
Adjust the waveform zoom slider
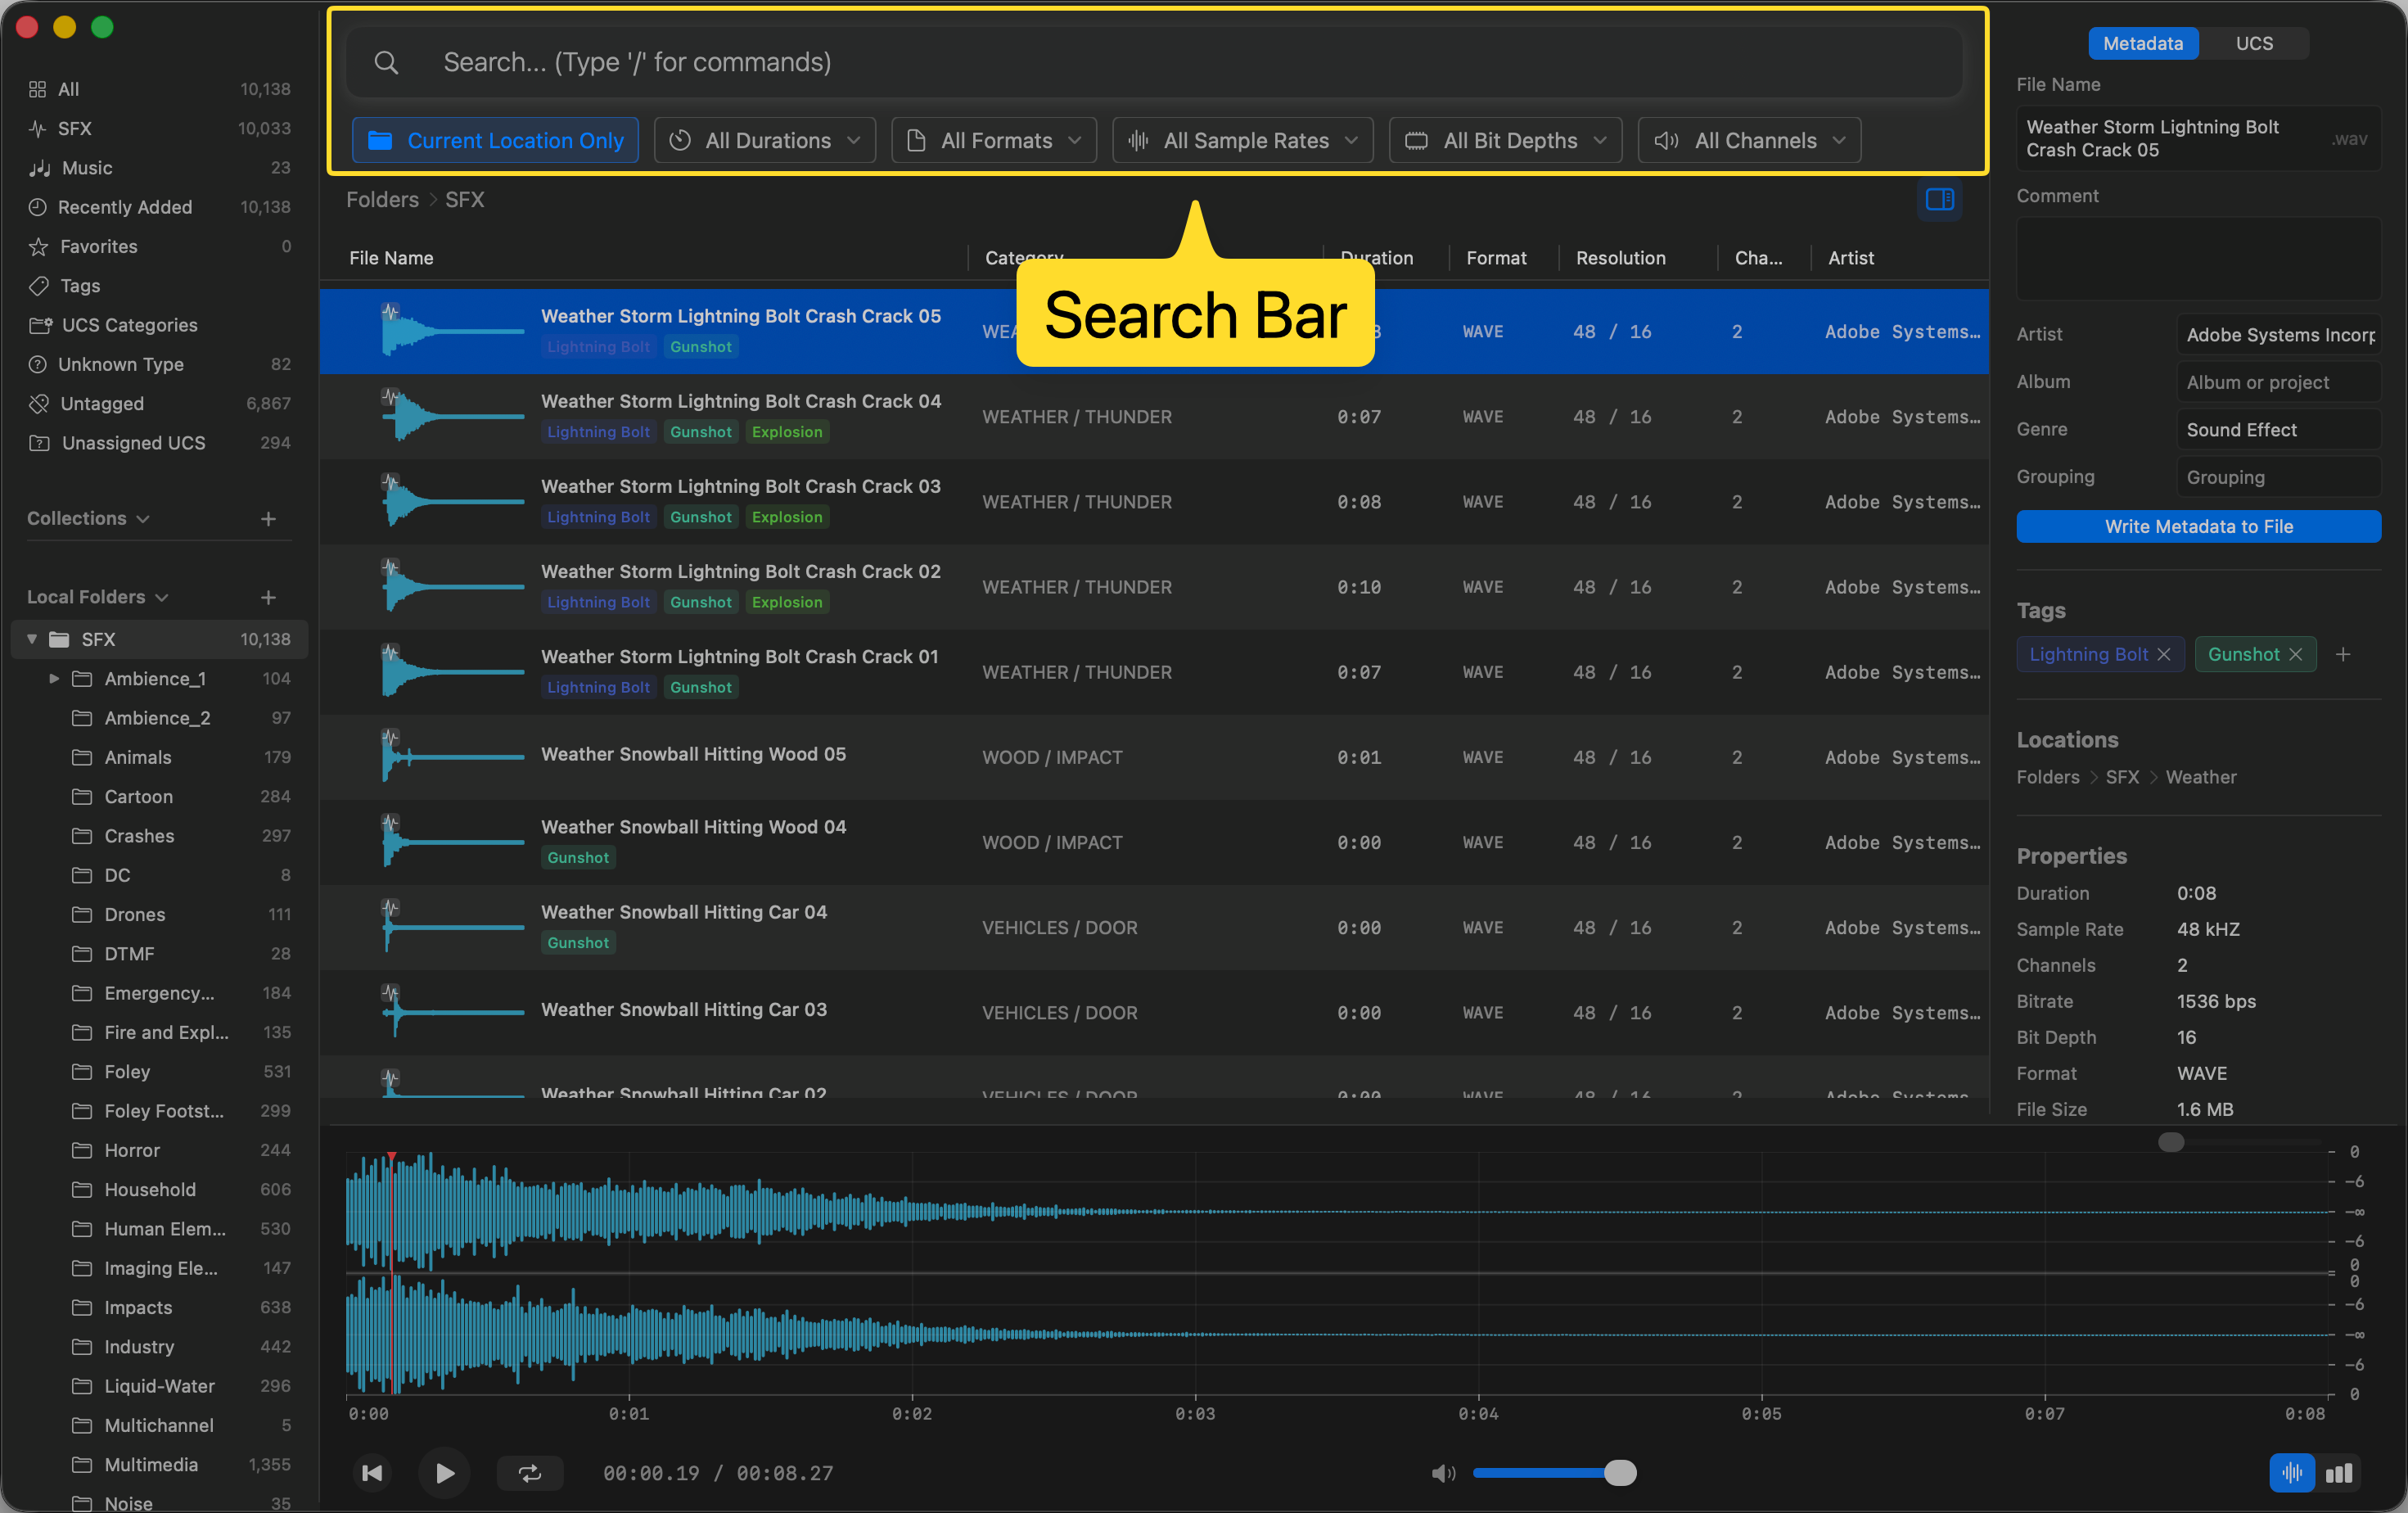[x=2240, y=1142]
